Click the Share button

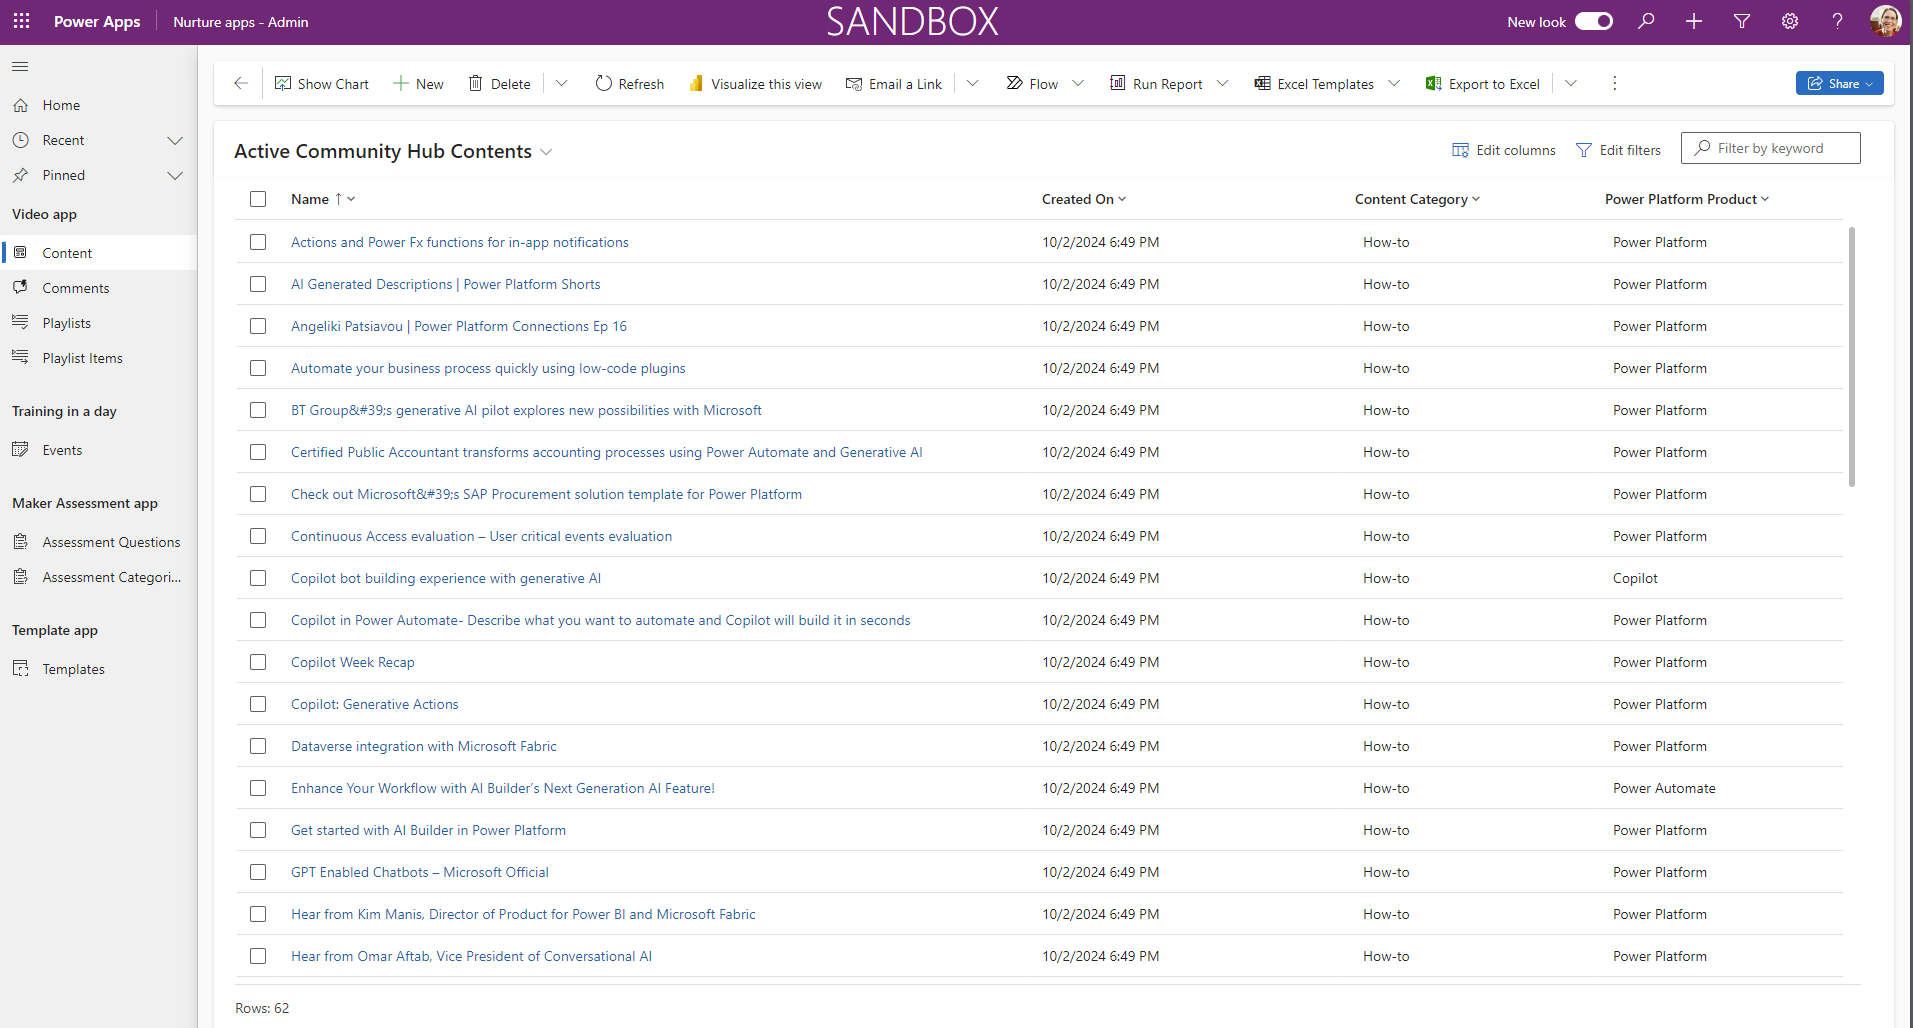tap(1839, 83)
